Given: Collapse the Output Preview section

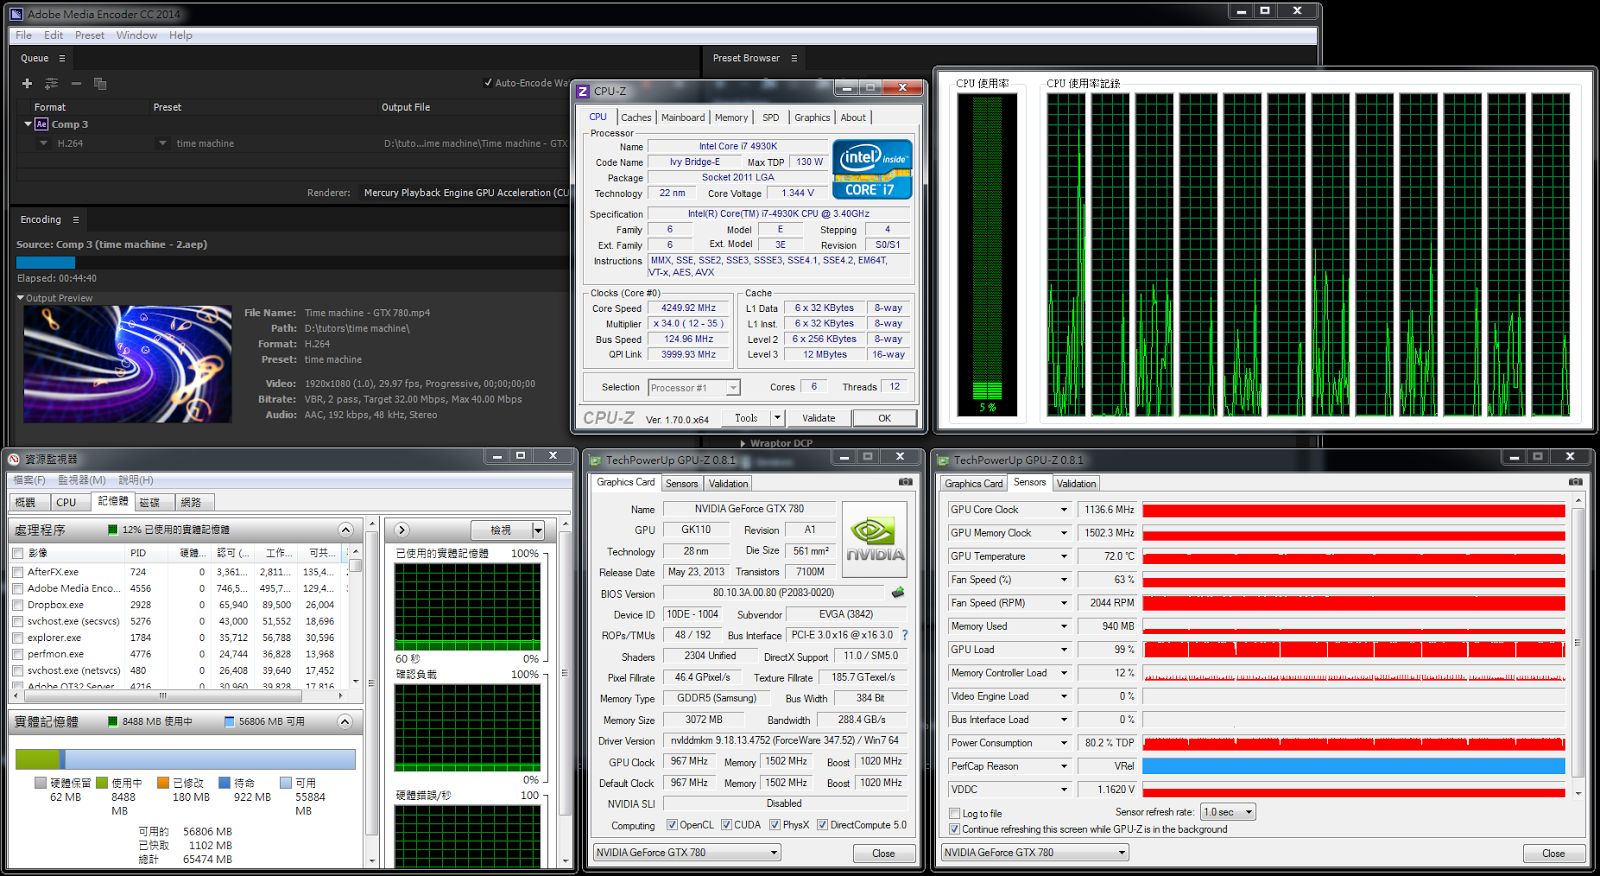Looking at the screenshot, I should [20, 298].
